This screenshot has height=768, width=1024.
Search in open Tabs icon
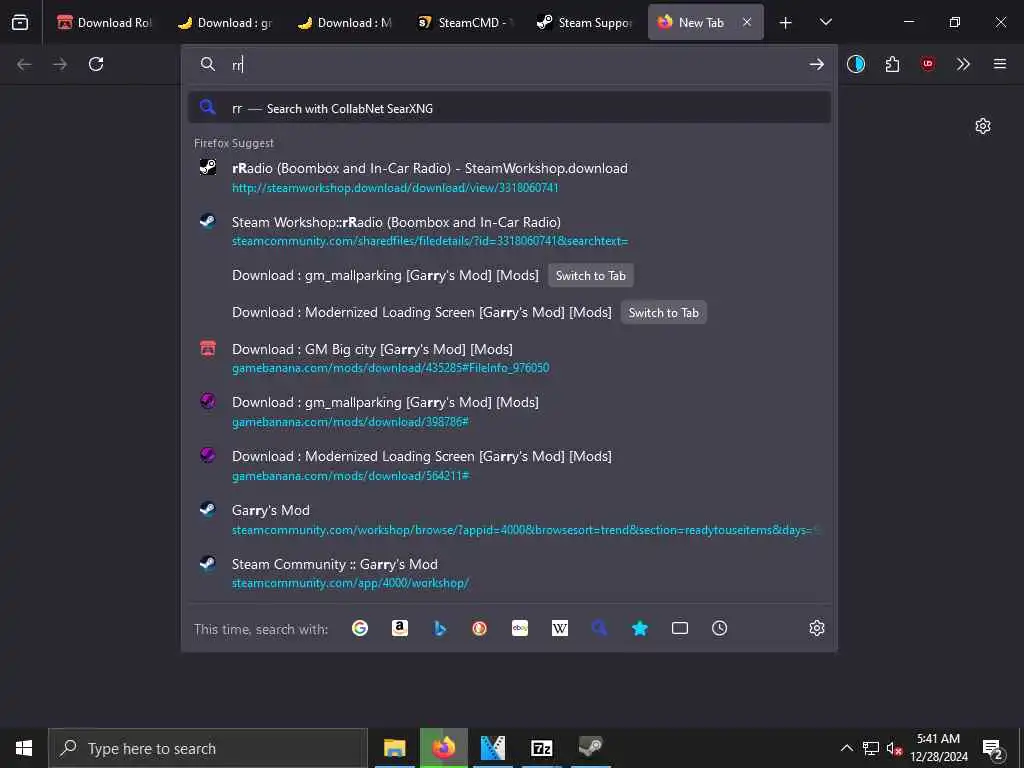680,628
